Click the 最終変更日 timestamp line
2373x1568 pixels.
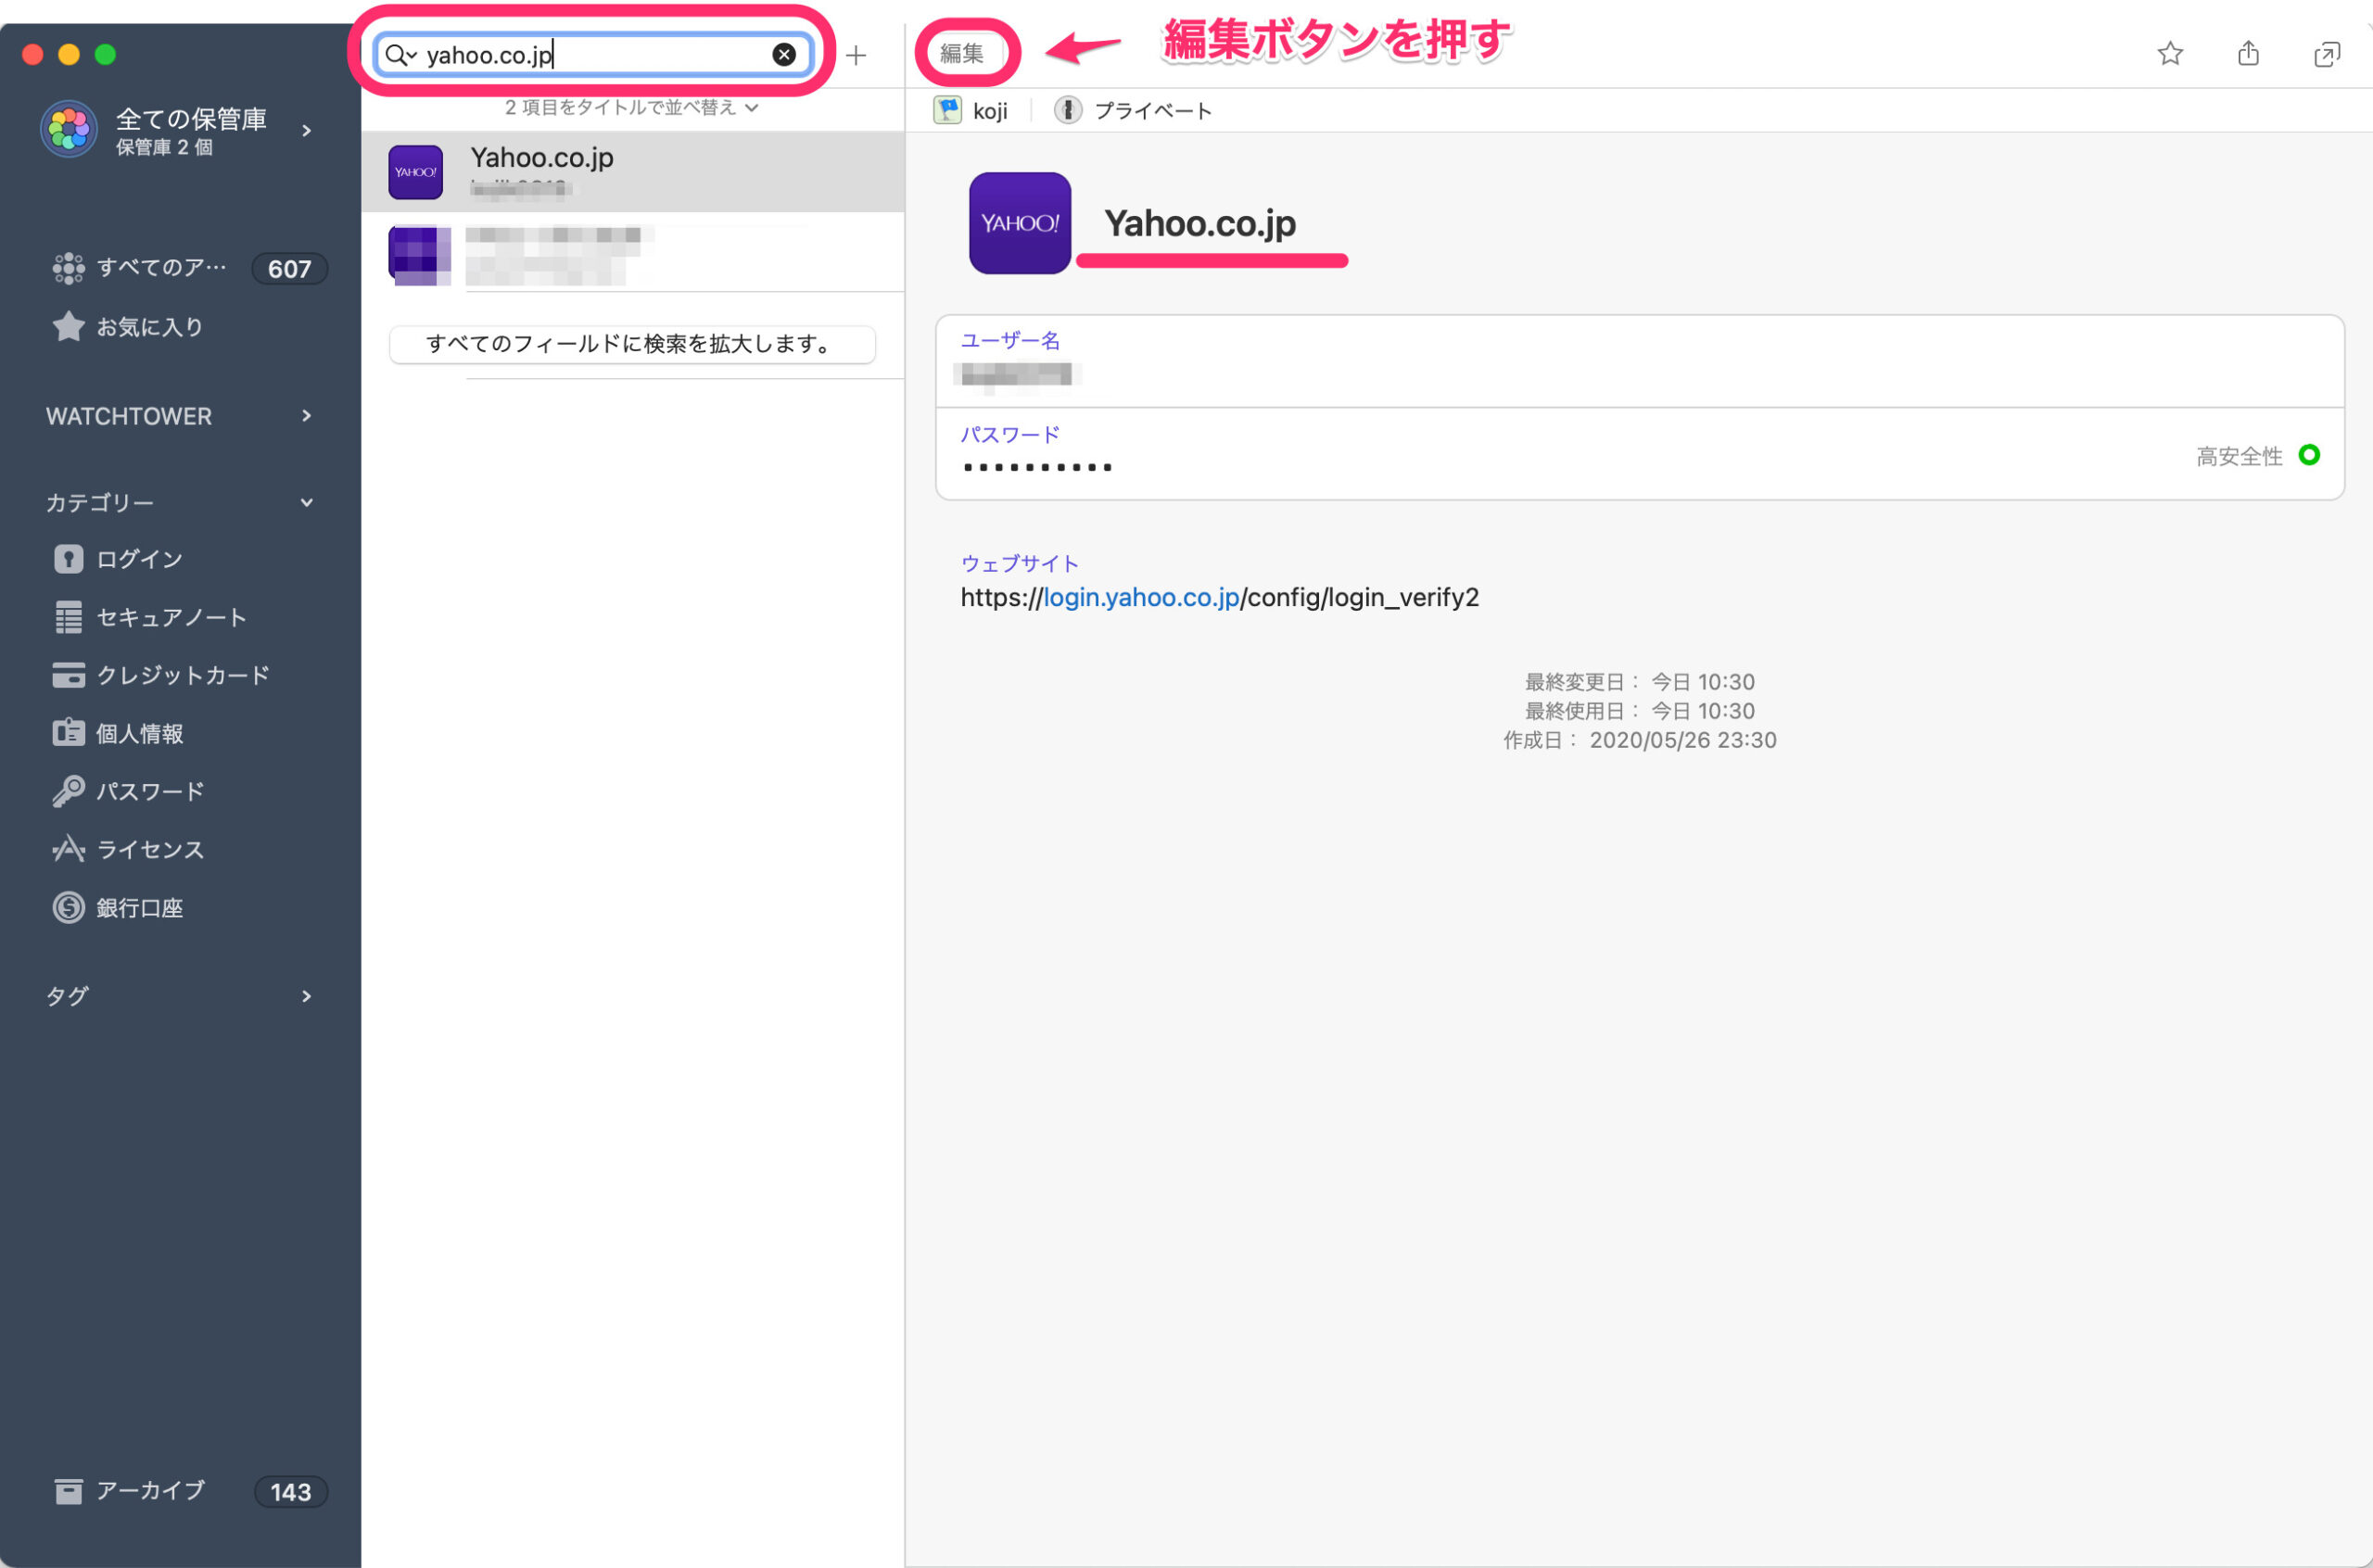(1640, 682)
